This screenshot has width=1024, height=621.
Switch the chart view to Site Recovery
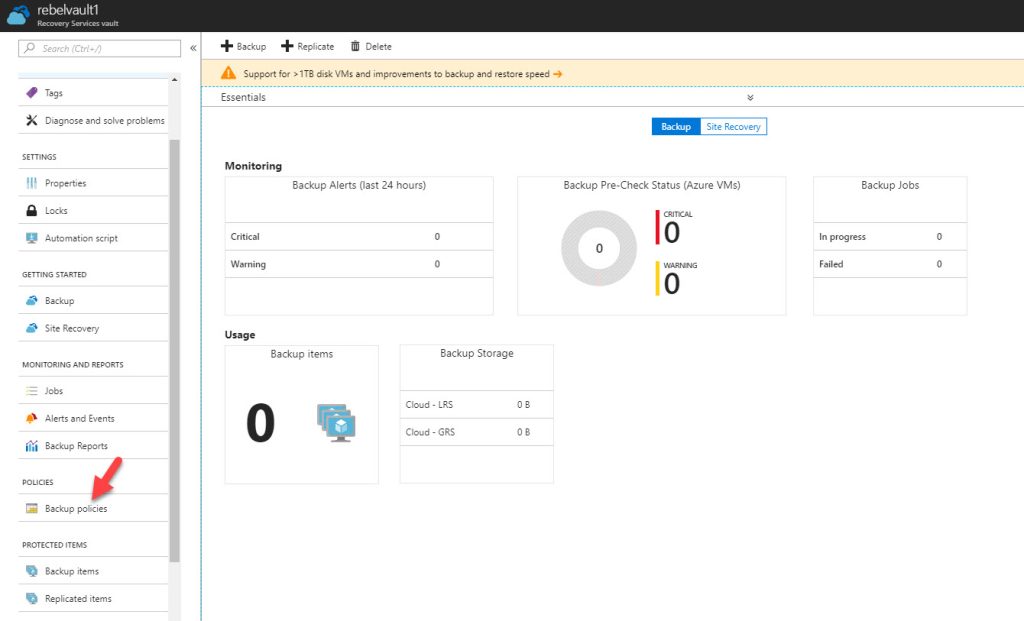click(x=733, y=126)
